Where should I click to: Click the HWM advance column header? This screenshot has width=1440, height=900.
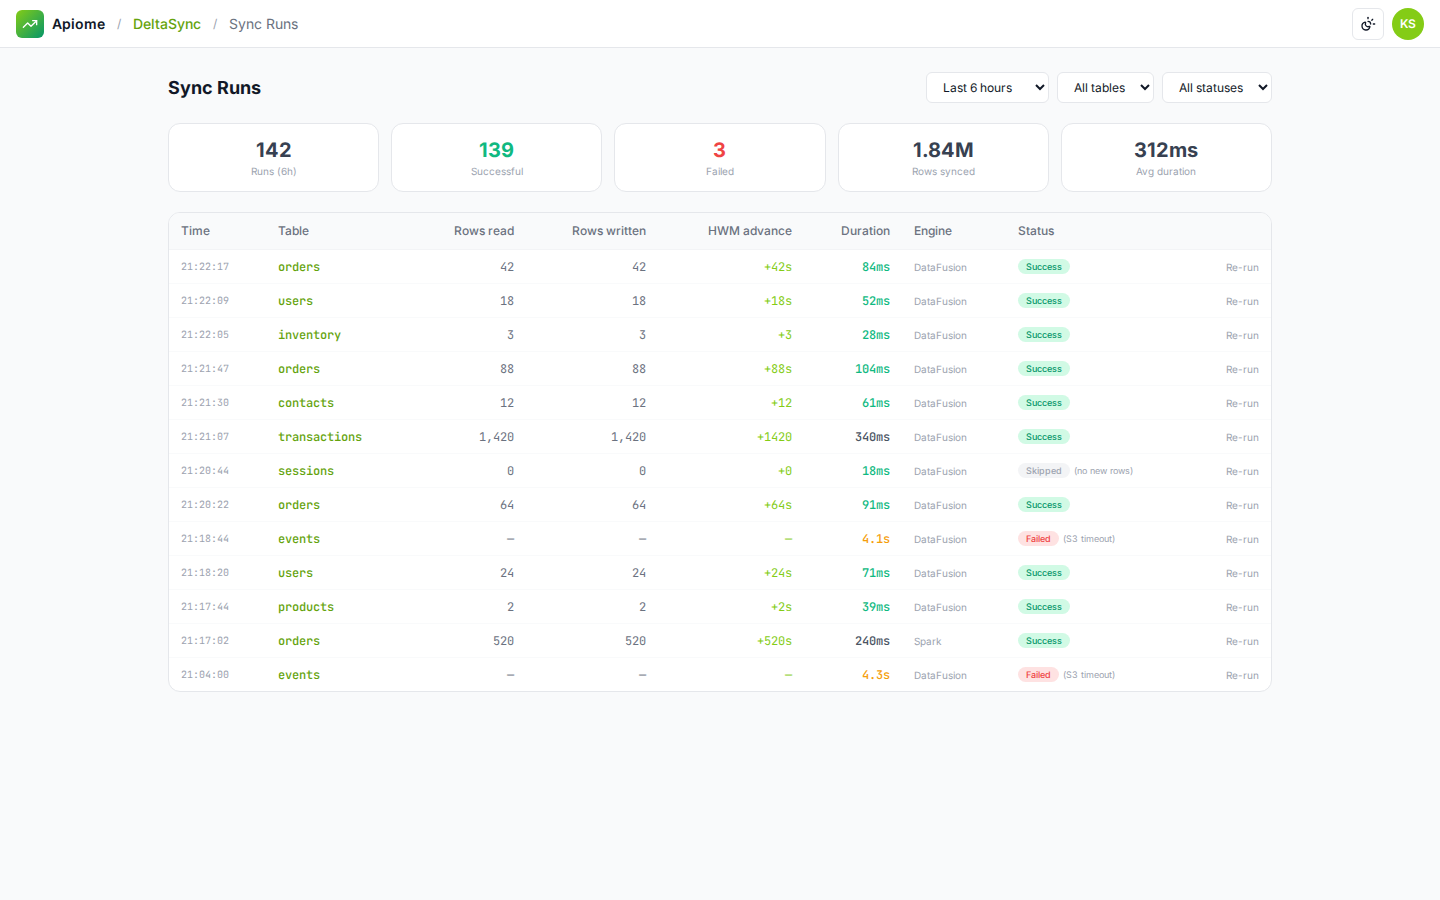[x=750, y=231]
